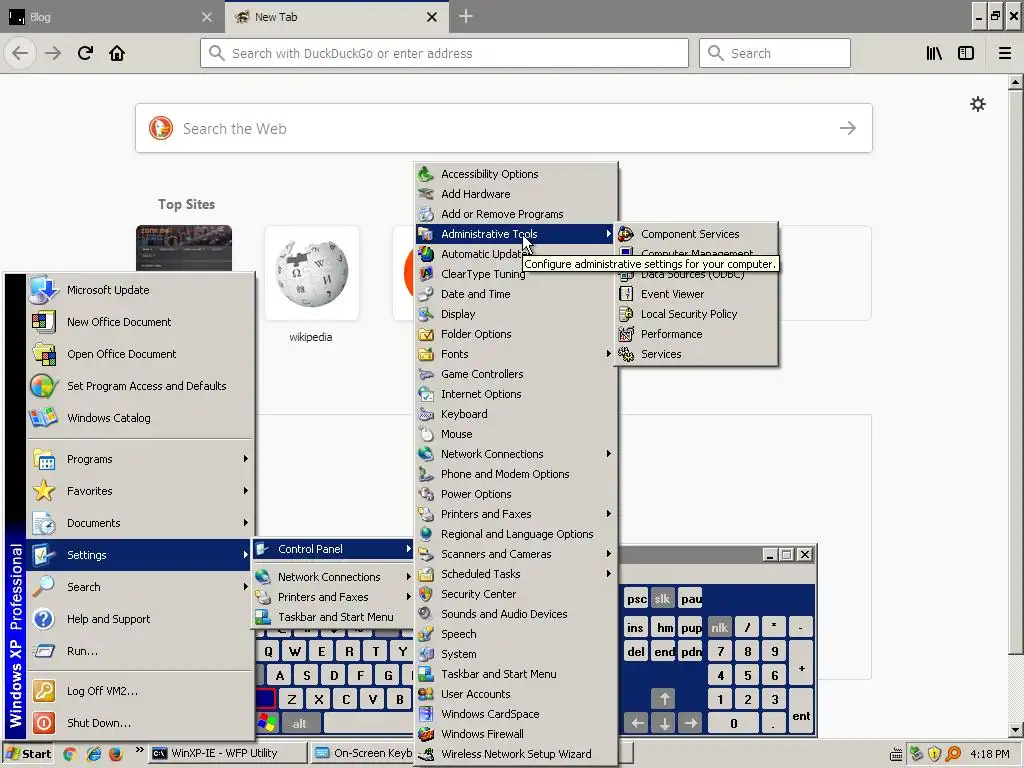Click Log Off VM2... entry
Image resolution: width=1024 pixels, height=768 pixels.
tap(140, 691)
